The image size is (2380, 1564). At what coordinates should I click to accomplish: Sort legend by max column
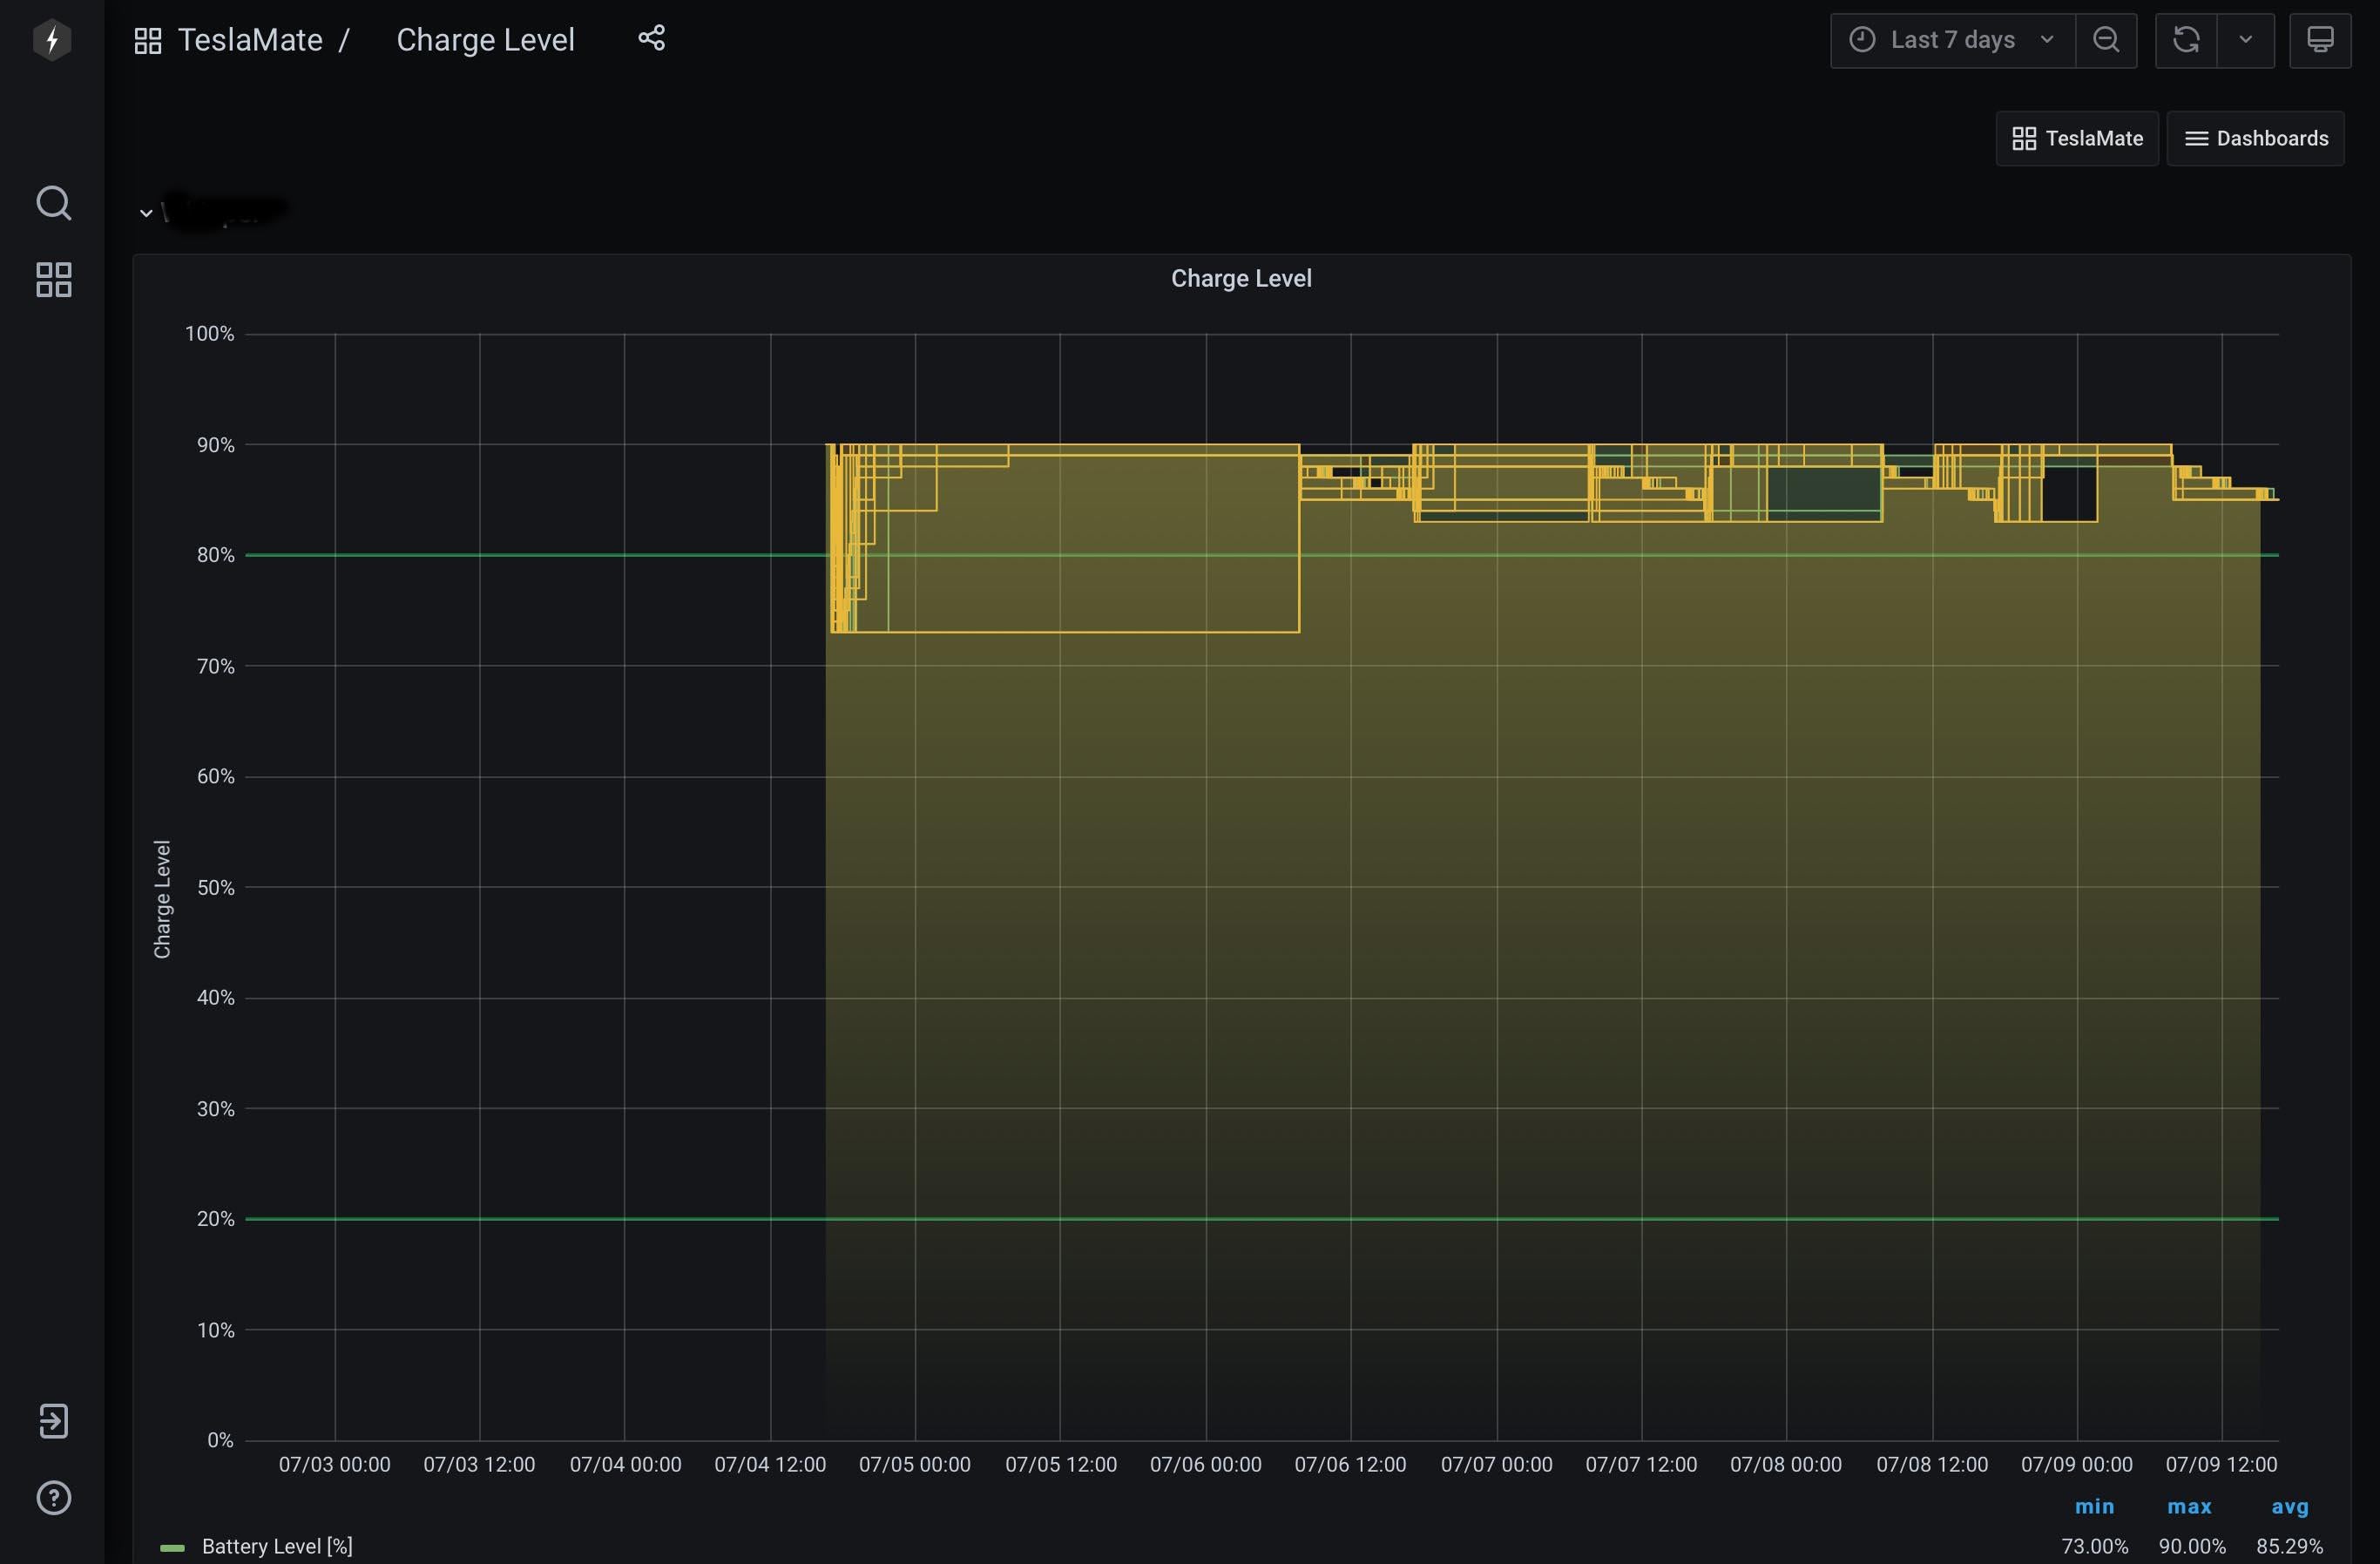(2189, 1506)
